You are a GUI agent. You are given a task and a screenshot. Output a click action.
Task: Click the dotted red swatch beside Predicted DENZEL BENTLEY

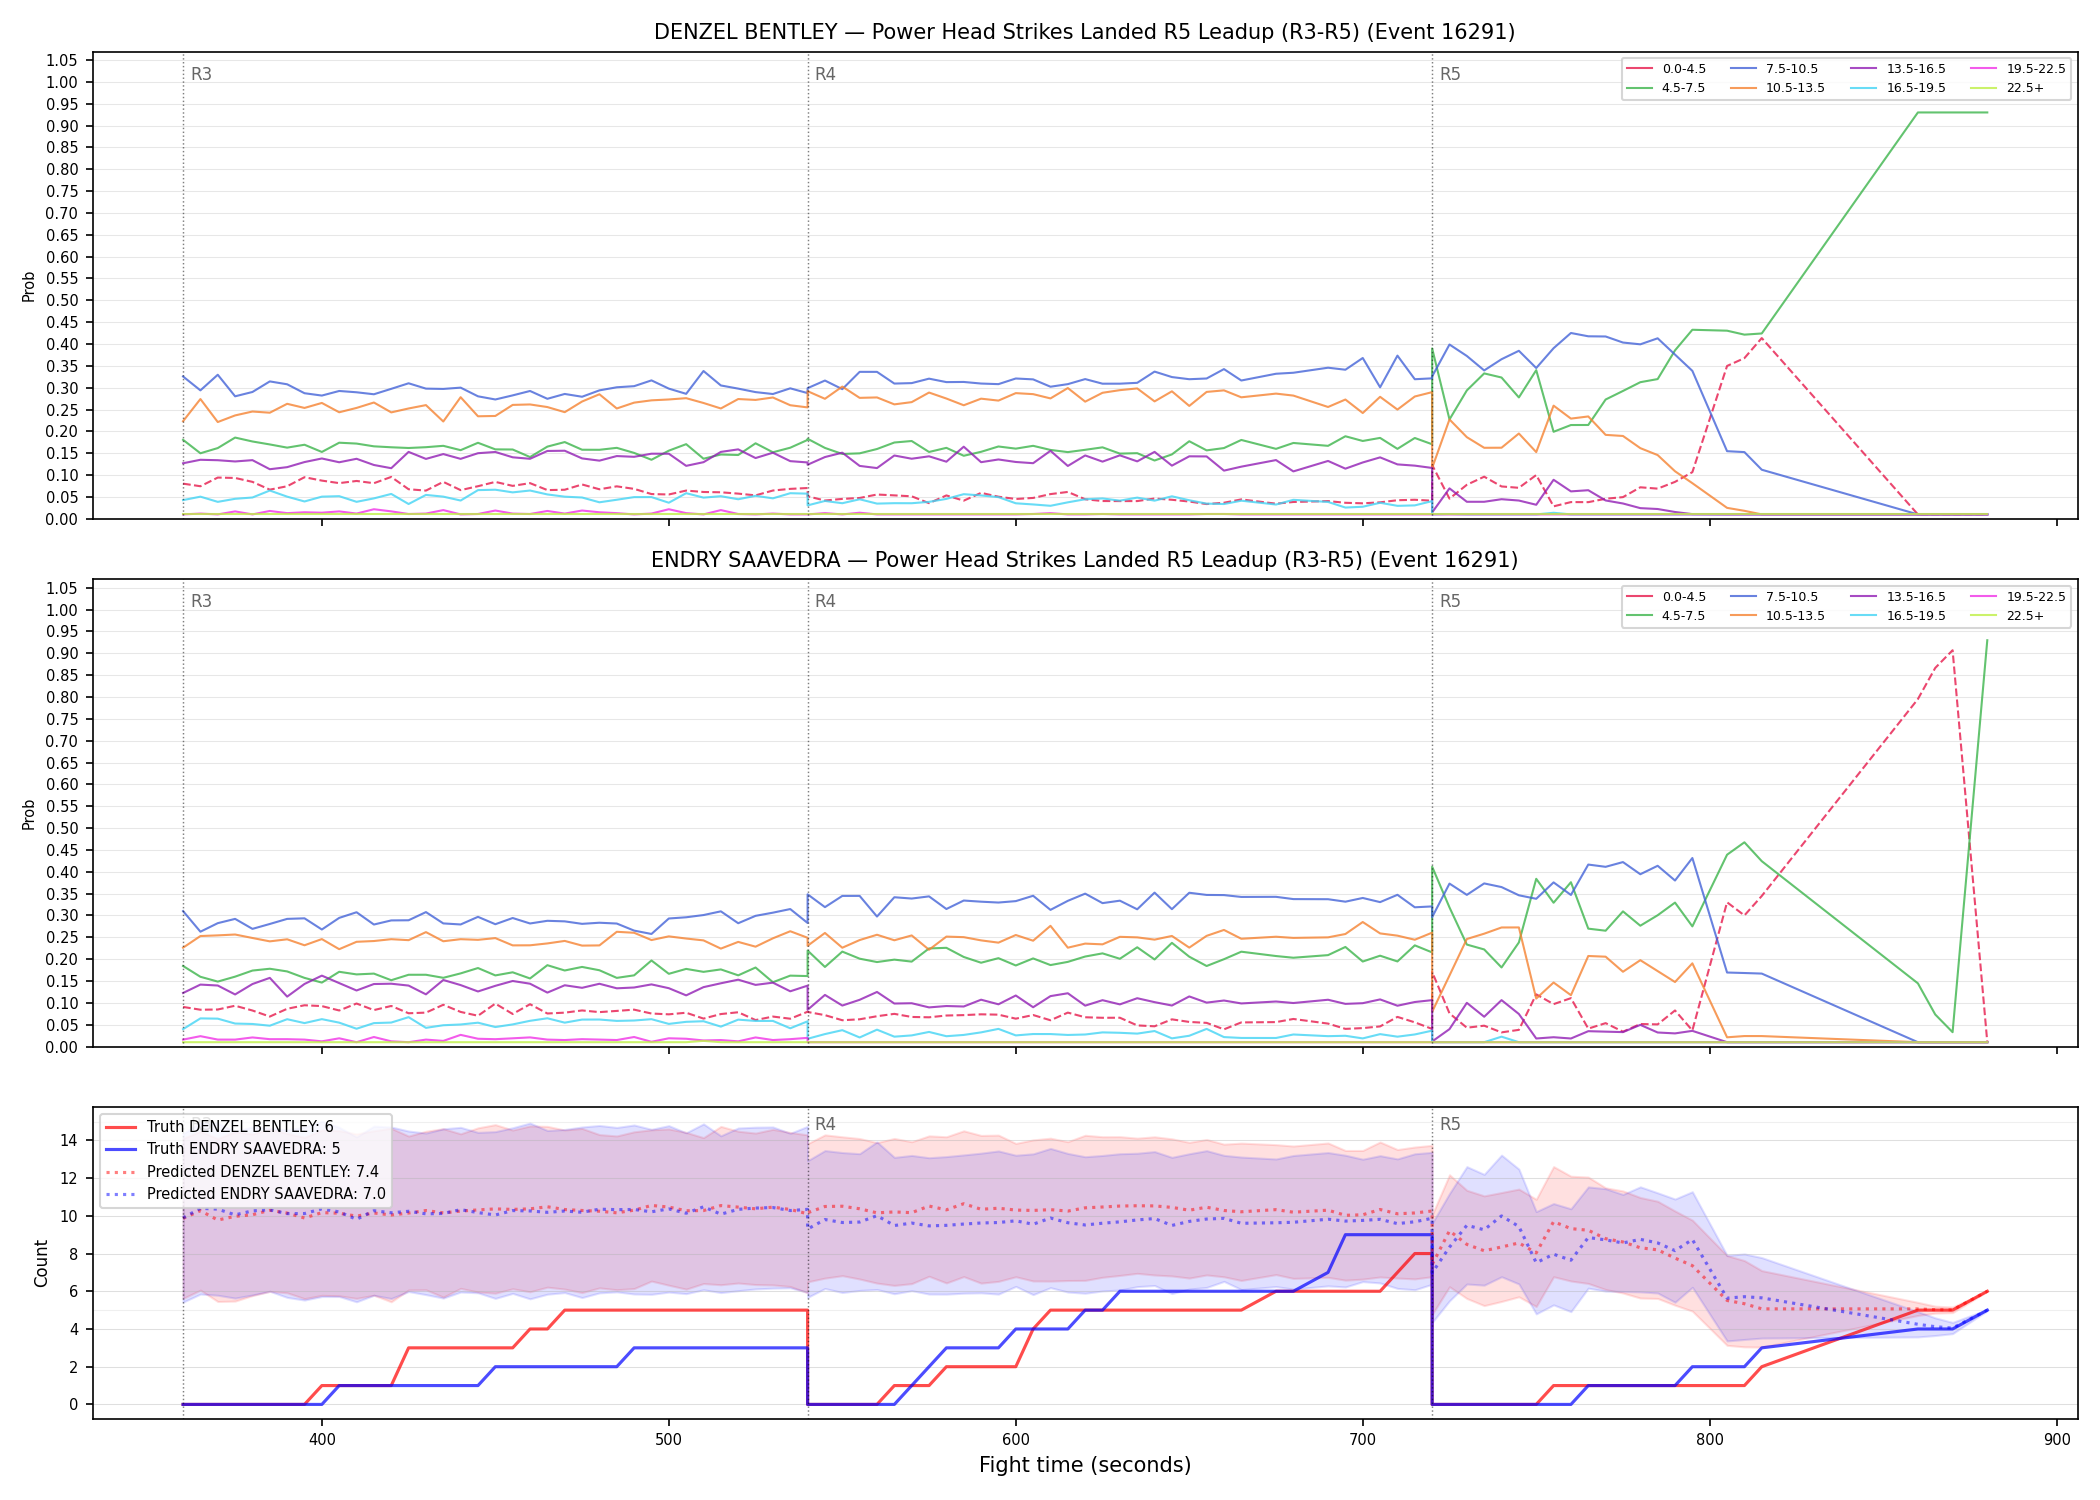119,1172
